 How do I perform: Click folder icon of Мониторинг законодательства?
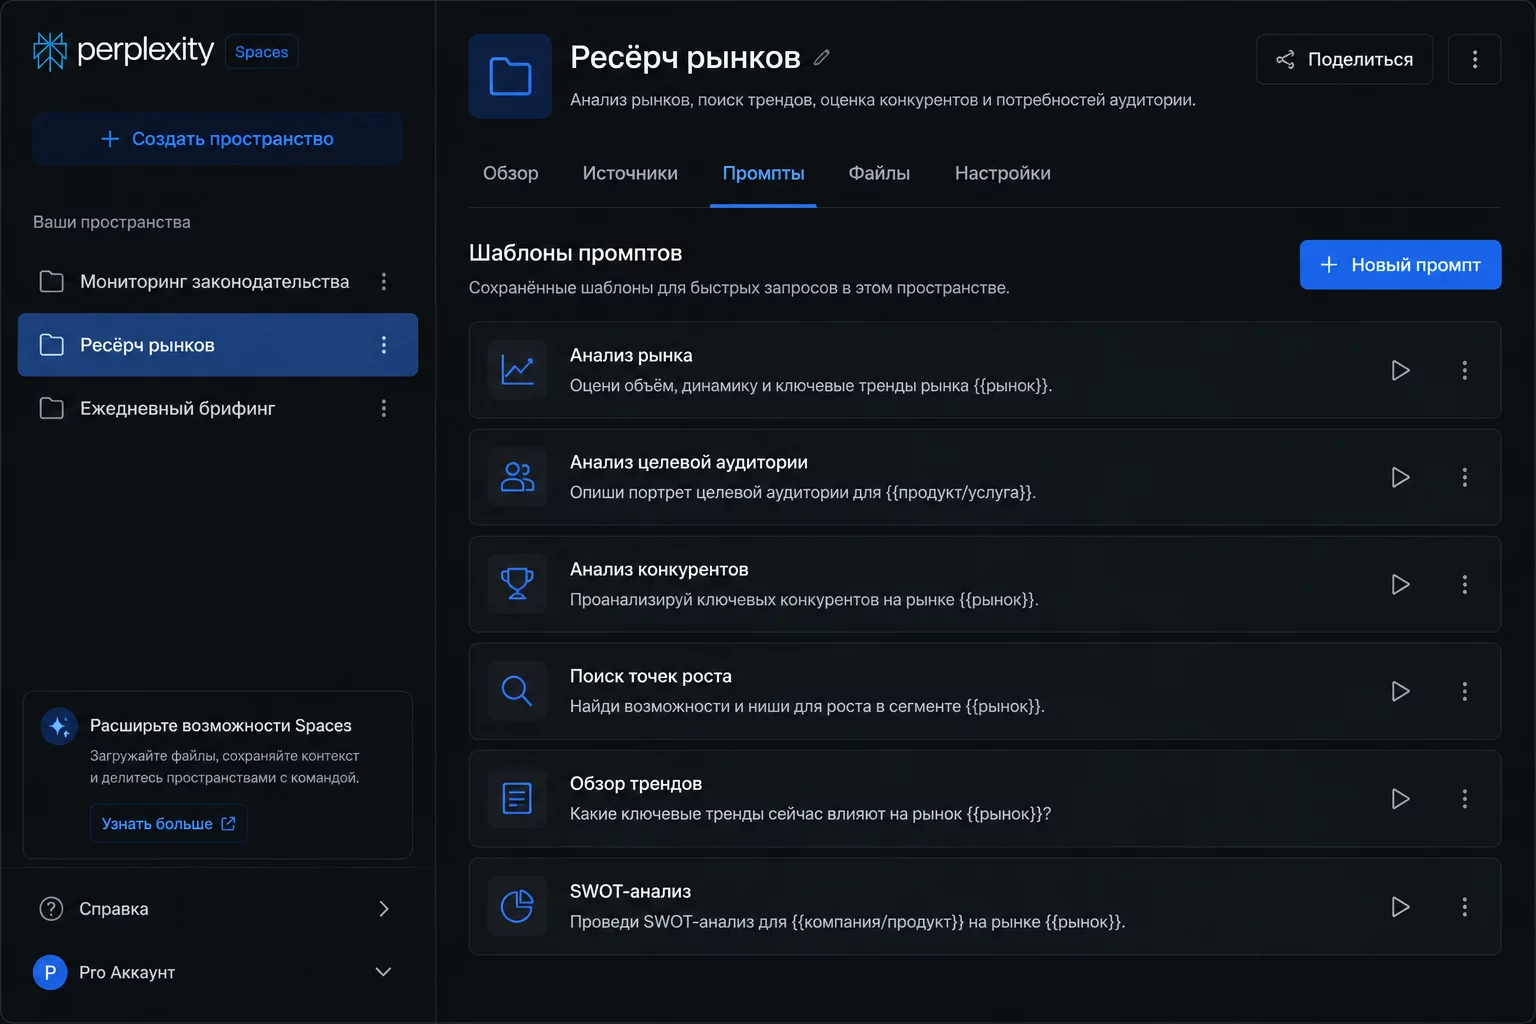pos(51,282)
